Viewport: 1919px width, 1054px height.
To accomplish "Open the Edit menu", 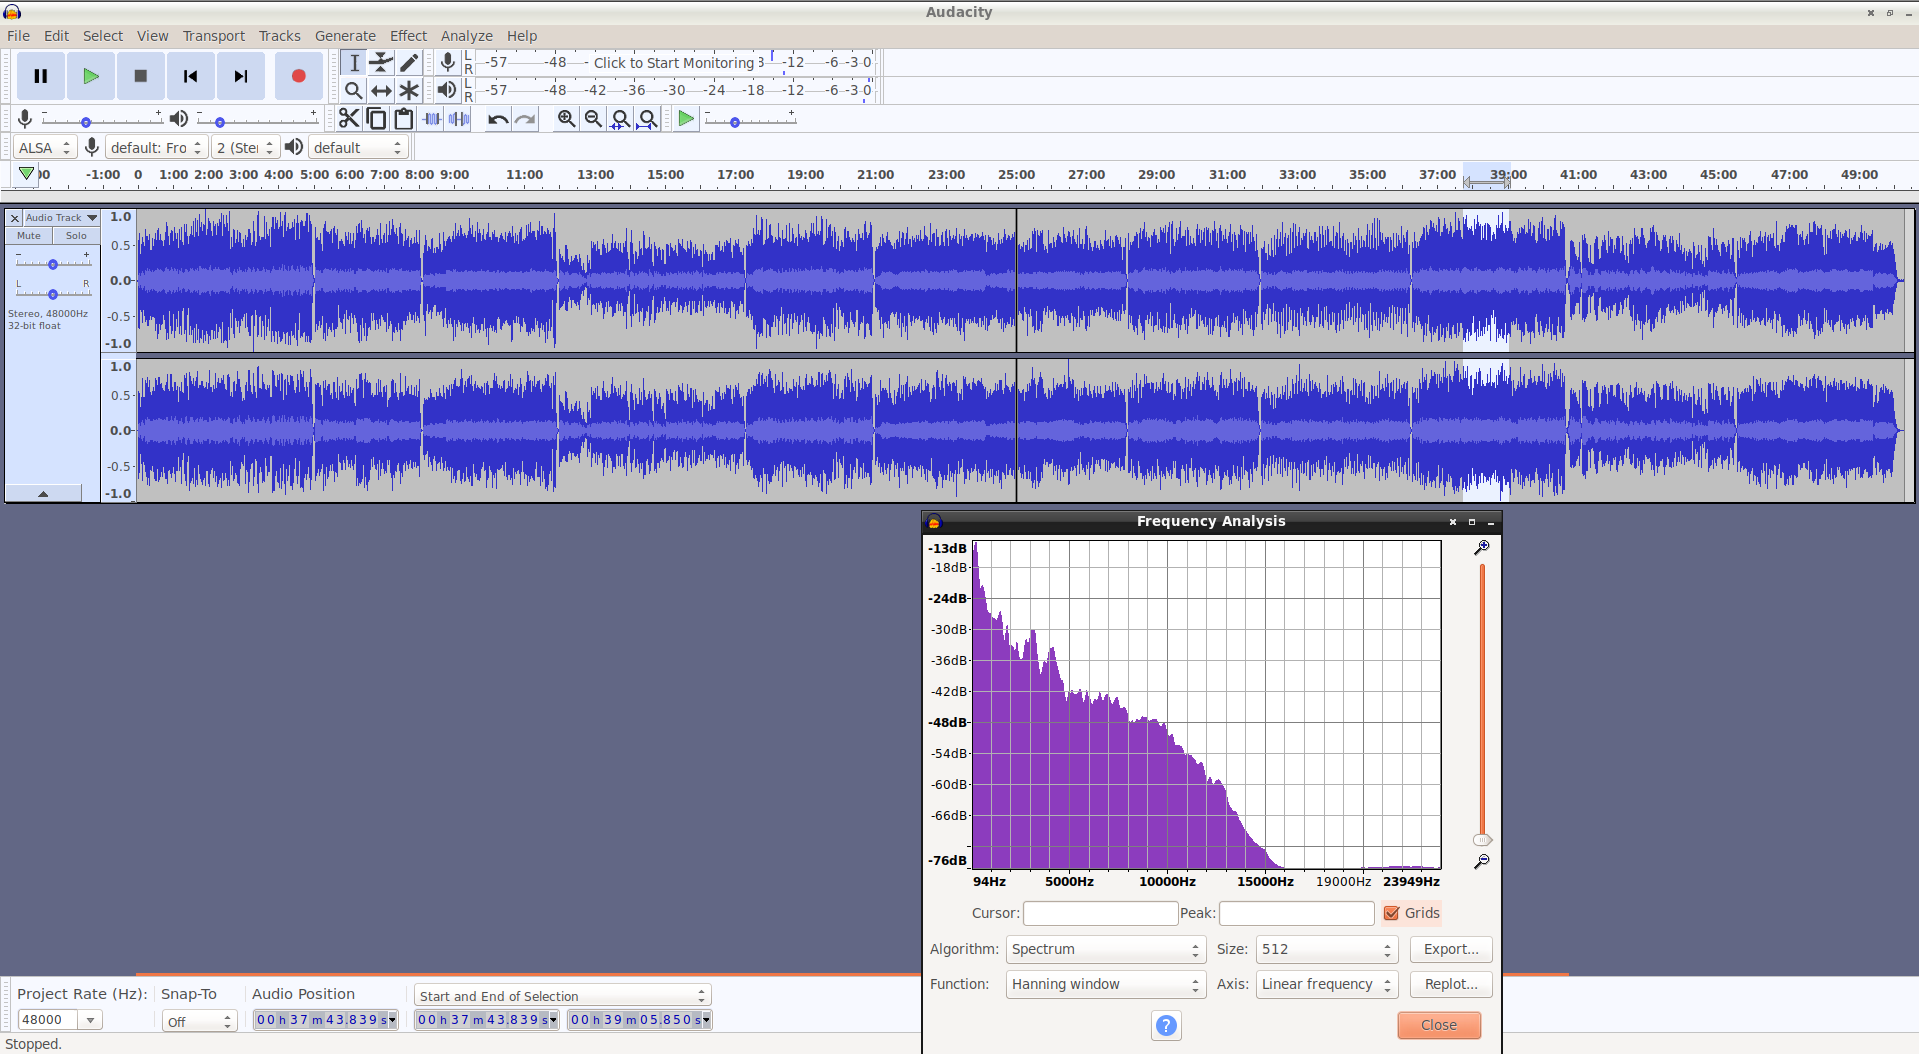I will point(56,36).
